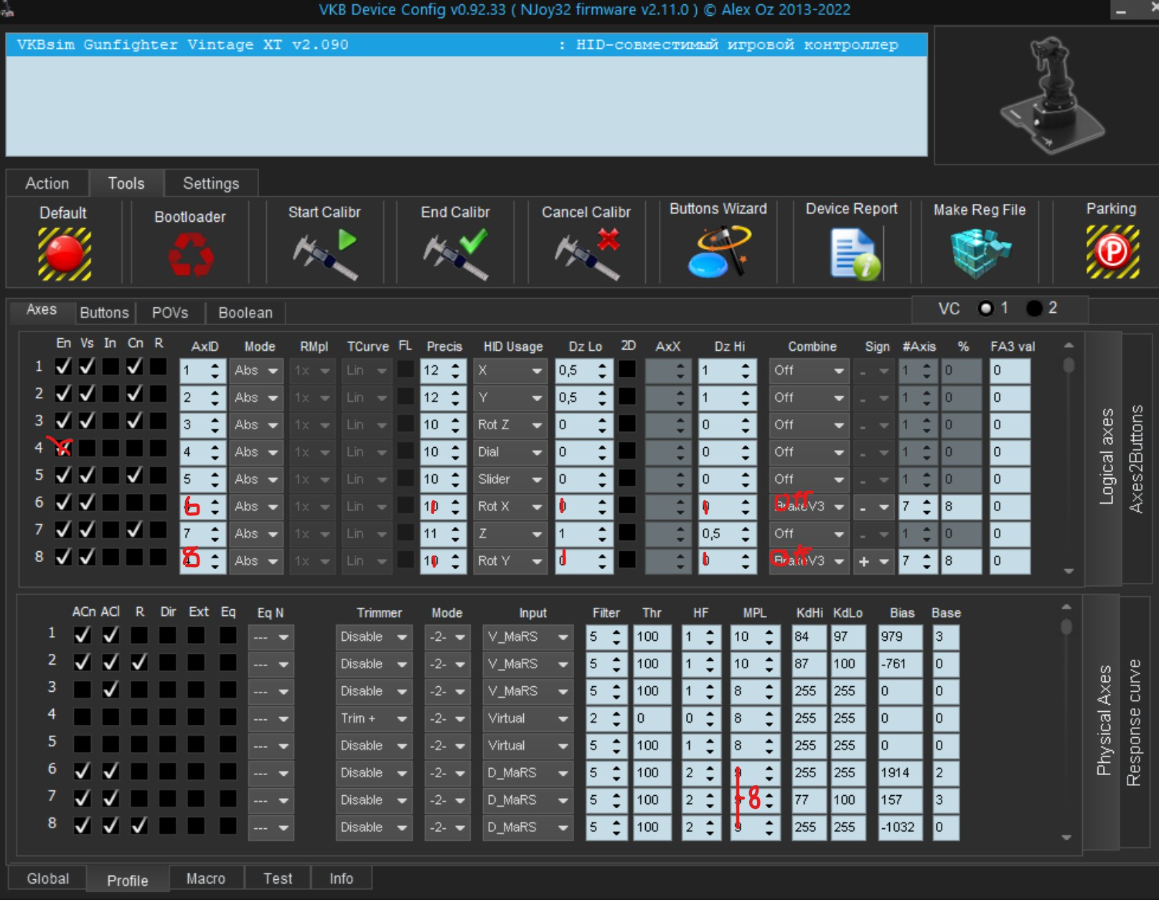Open the Device Report document icon

854,253
